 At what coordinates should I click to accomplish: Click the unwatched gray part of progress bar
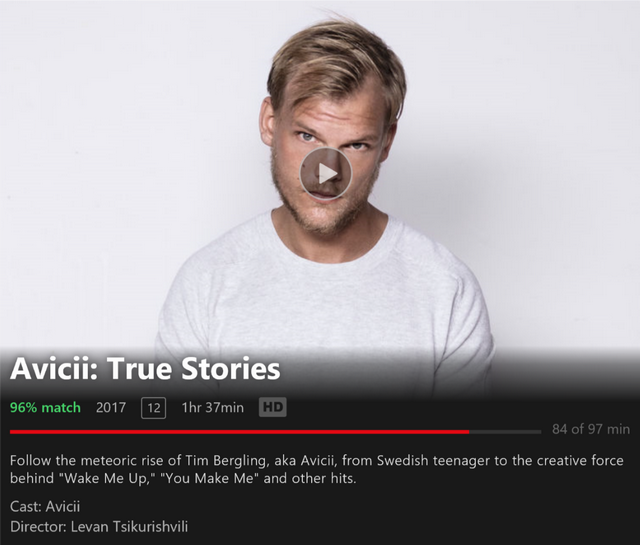coord(505,432)
